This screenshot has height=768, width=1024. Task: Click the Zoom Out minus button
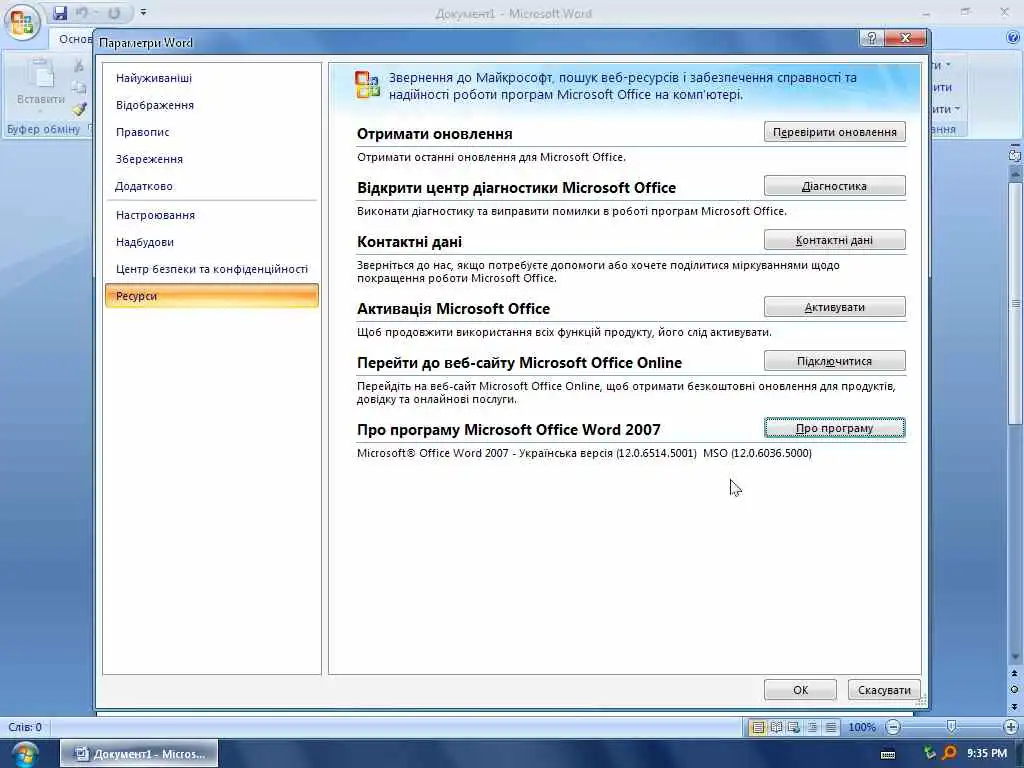click(x=893, y=727)
